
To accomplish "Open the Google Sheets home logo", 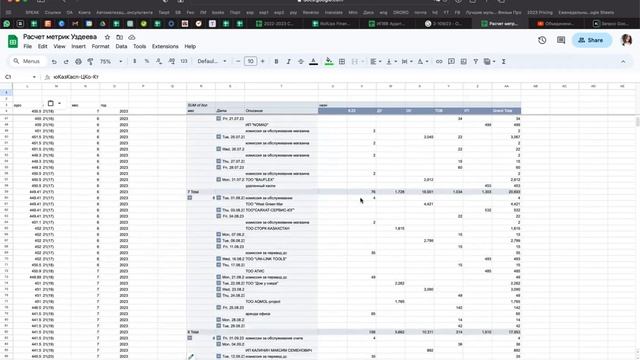I will click(13, 41).
